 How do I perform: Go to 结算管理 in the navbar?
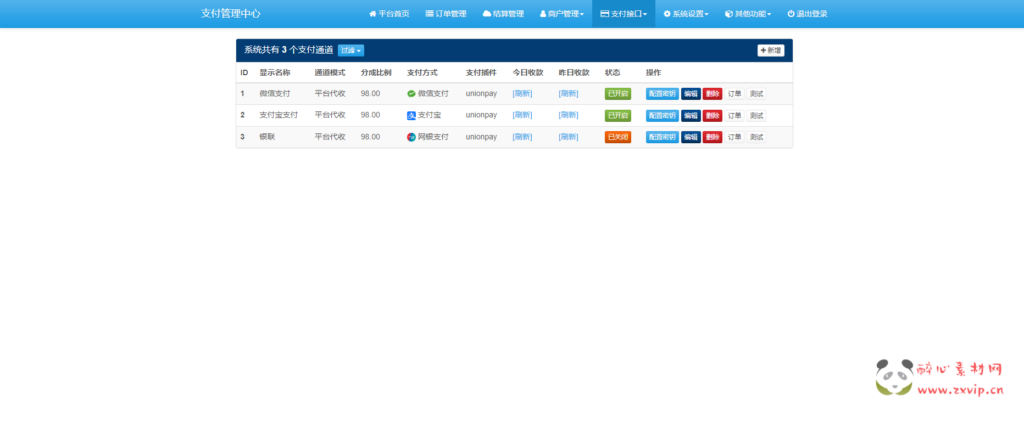503,14
